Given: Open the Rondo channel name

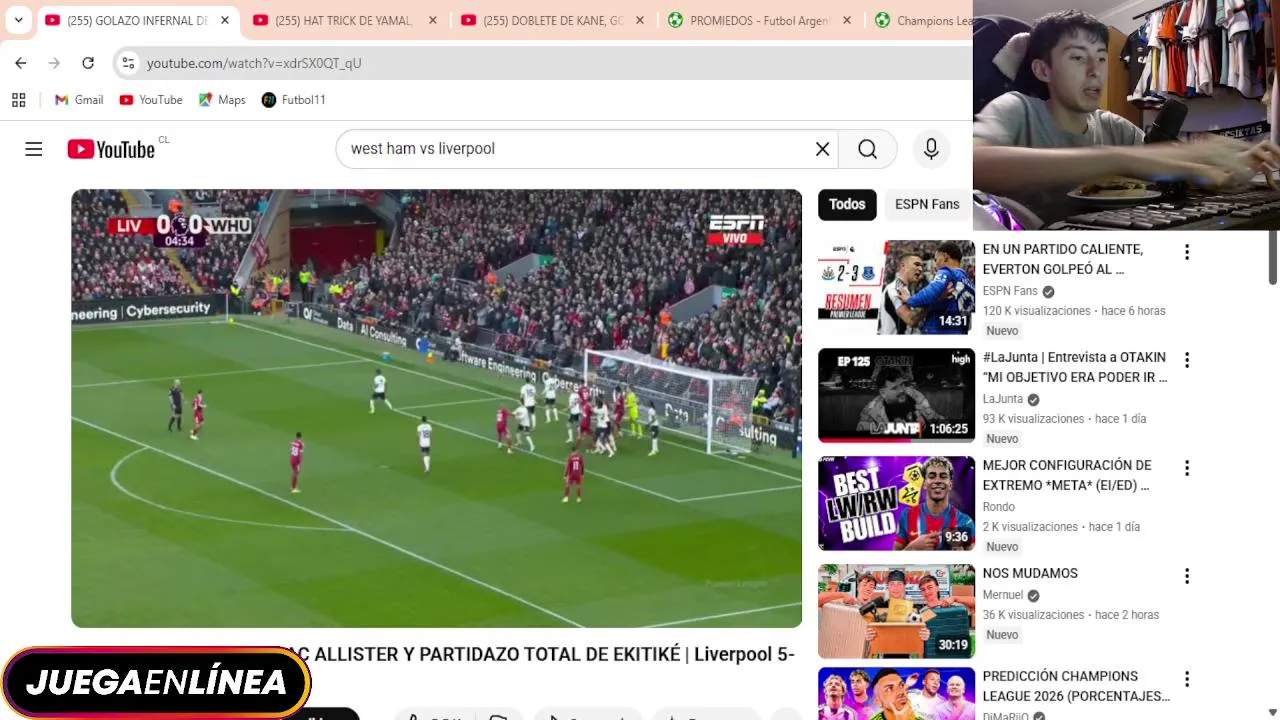Looking at the screenshot, I should tap(998, 507).
